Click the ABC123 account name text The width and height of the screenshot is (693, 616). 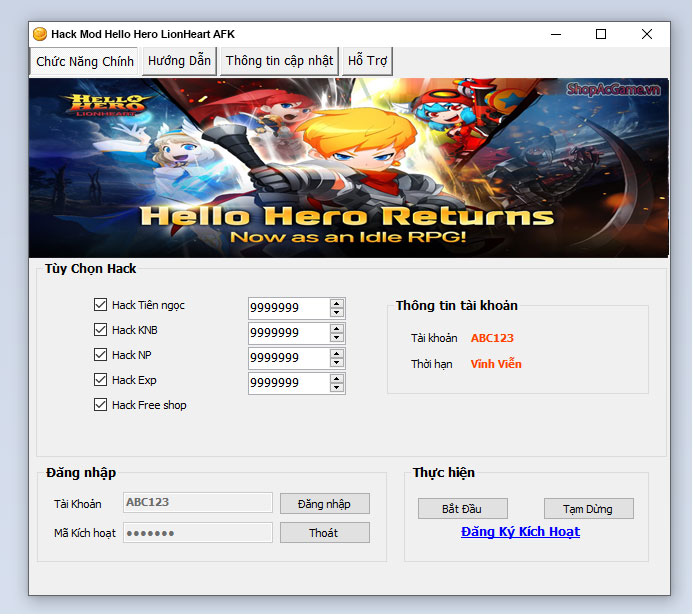[x=492, y=338]
